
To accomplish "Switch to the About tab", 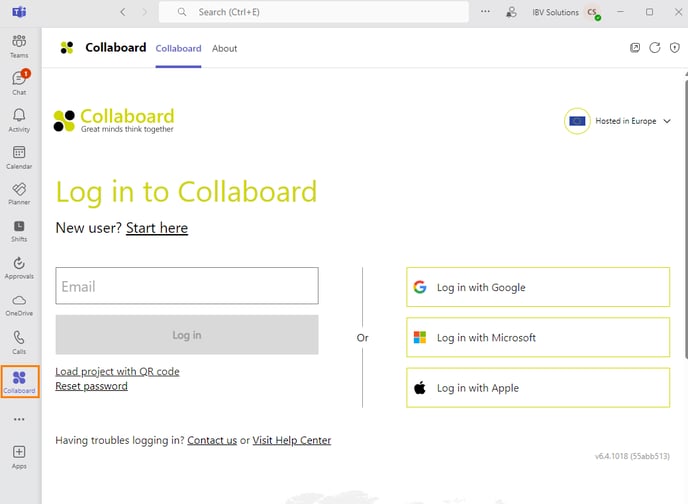I will [224, 49].
